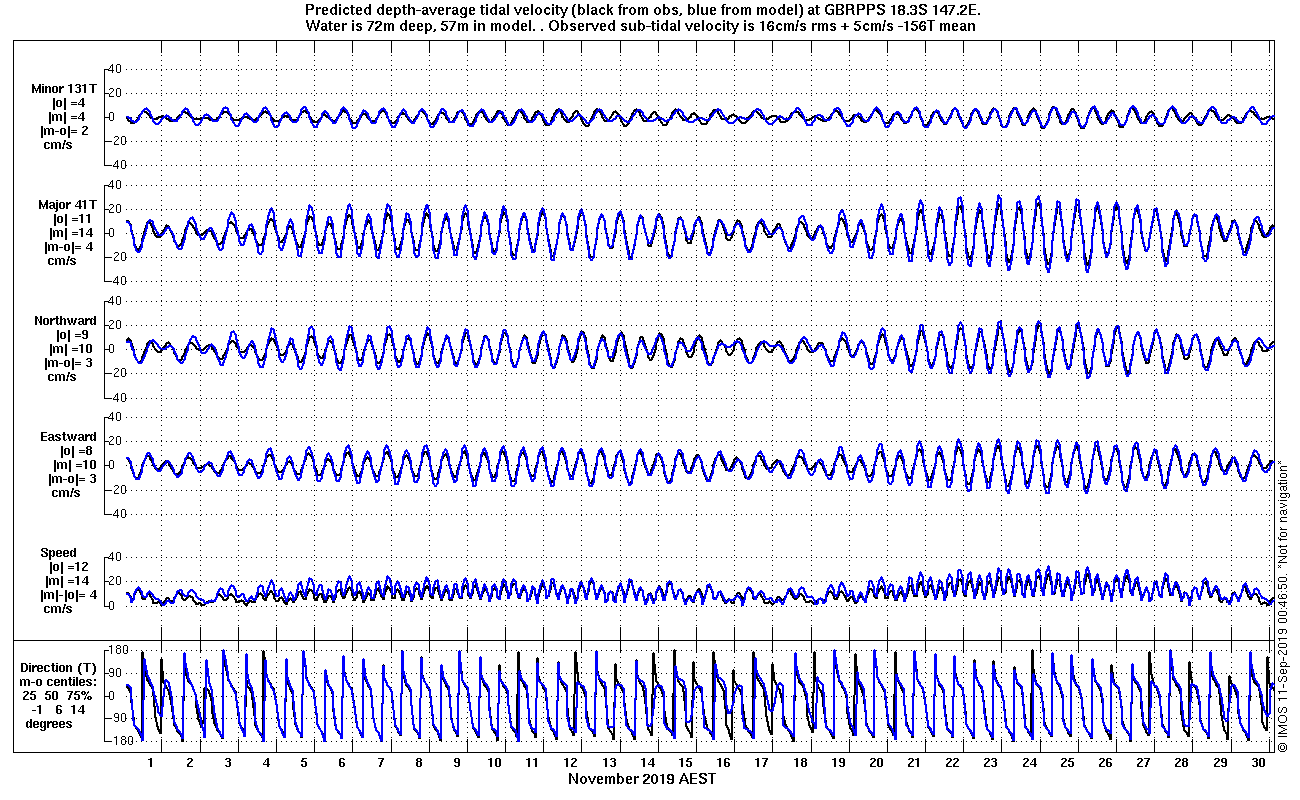Click the '25 50 75%' centile header
This screenshot has width=1300, height=800.
59,695
